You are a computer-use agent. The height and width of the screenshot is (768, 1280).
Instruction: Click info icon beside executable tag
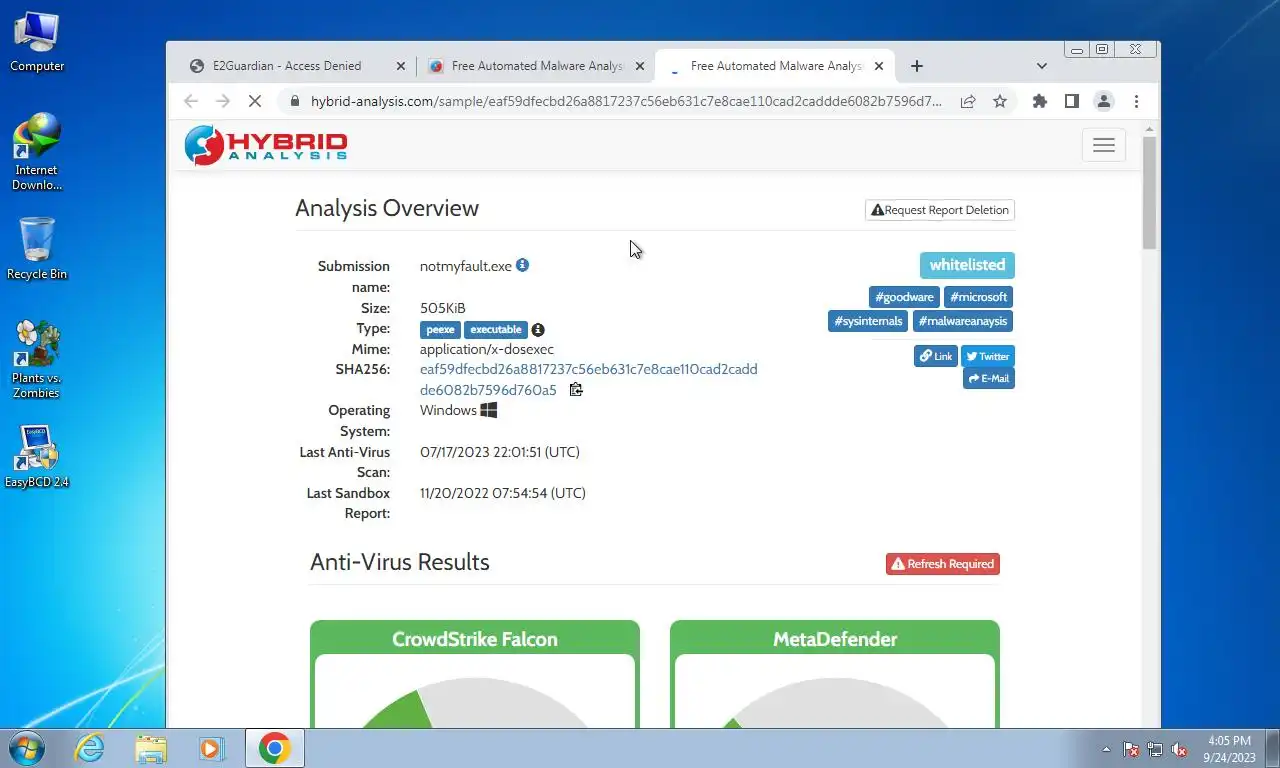(x=538, y=330)
